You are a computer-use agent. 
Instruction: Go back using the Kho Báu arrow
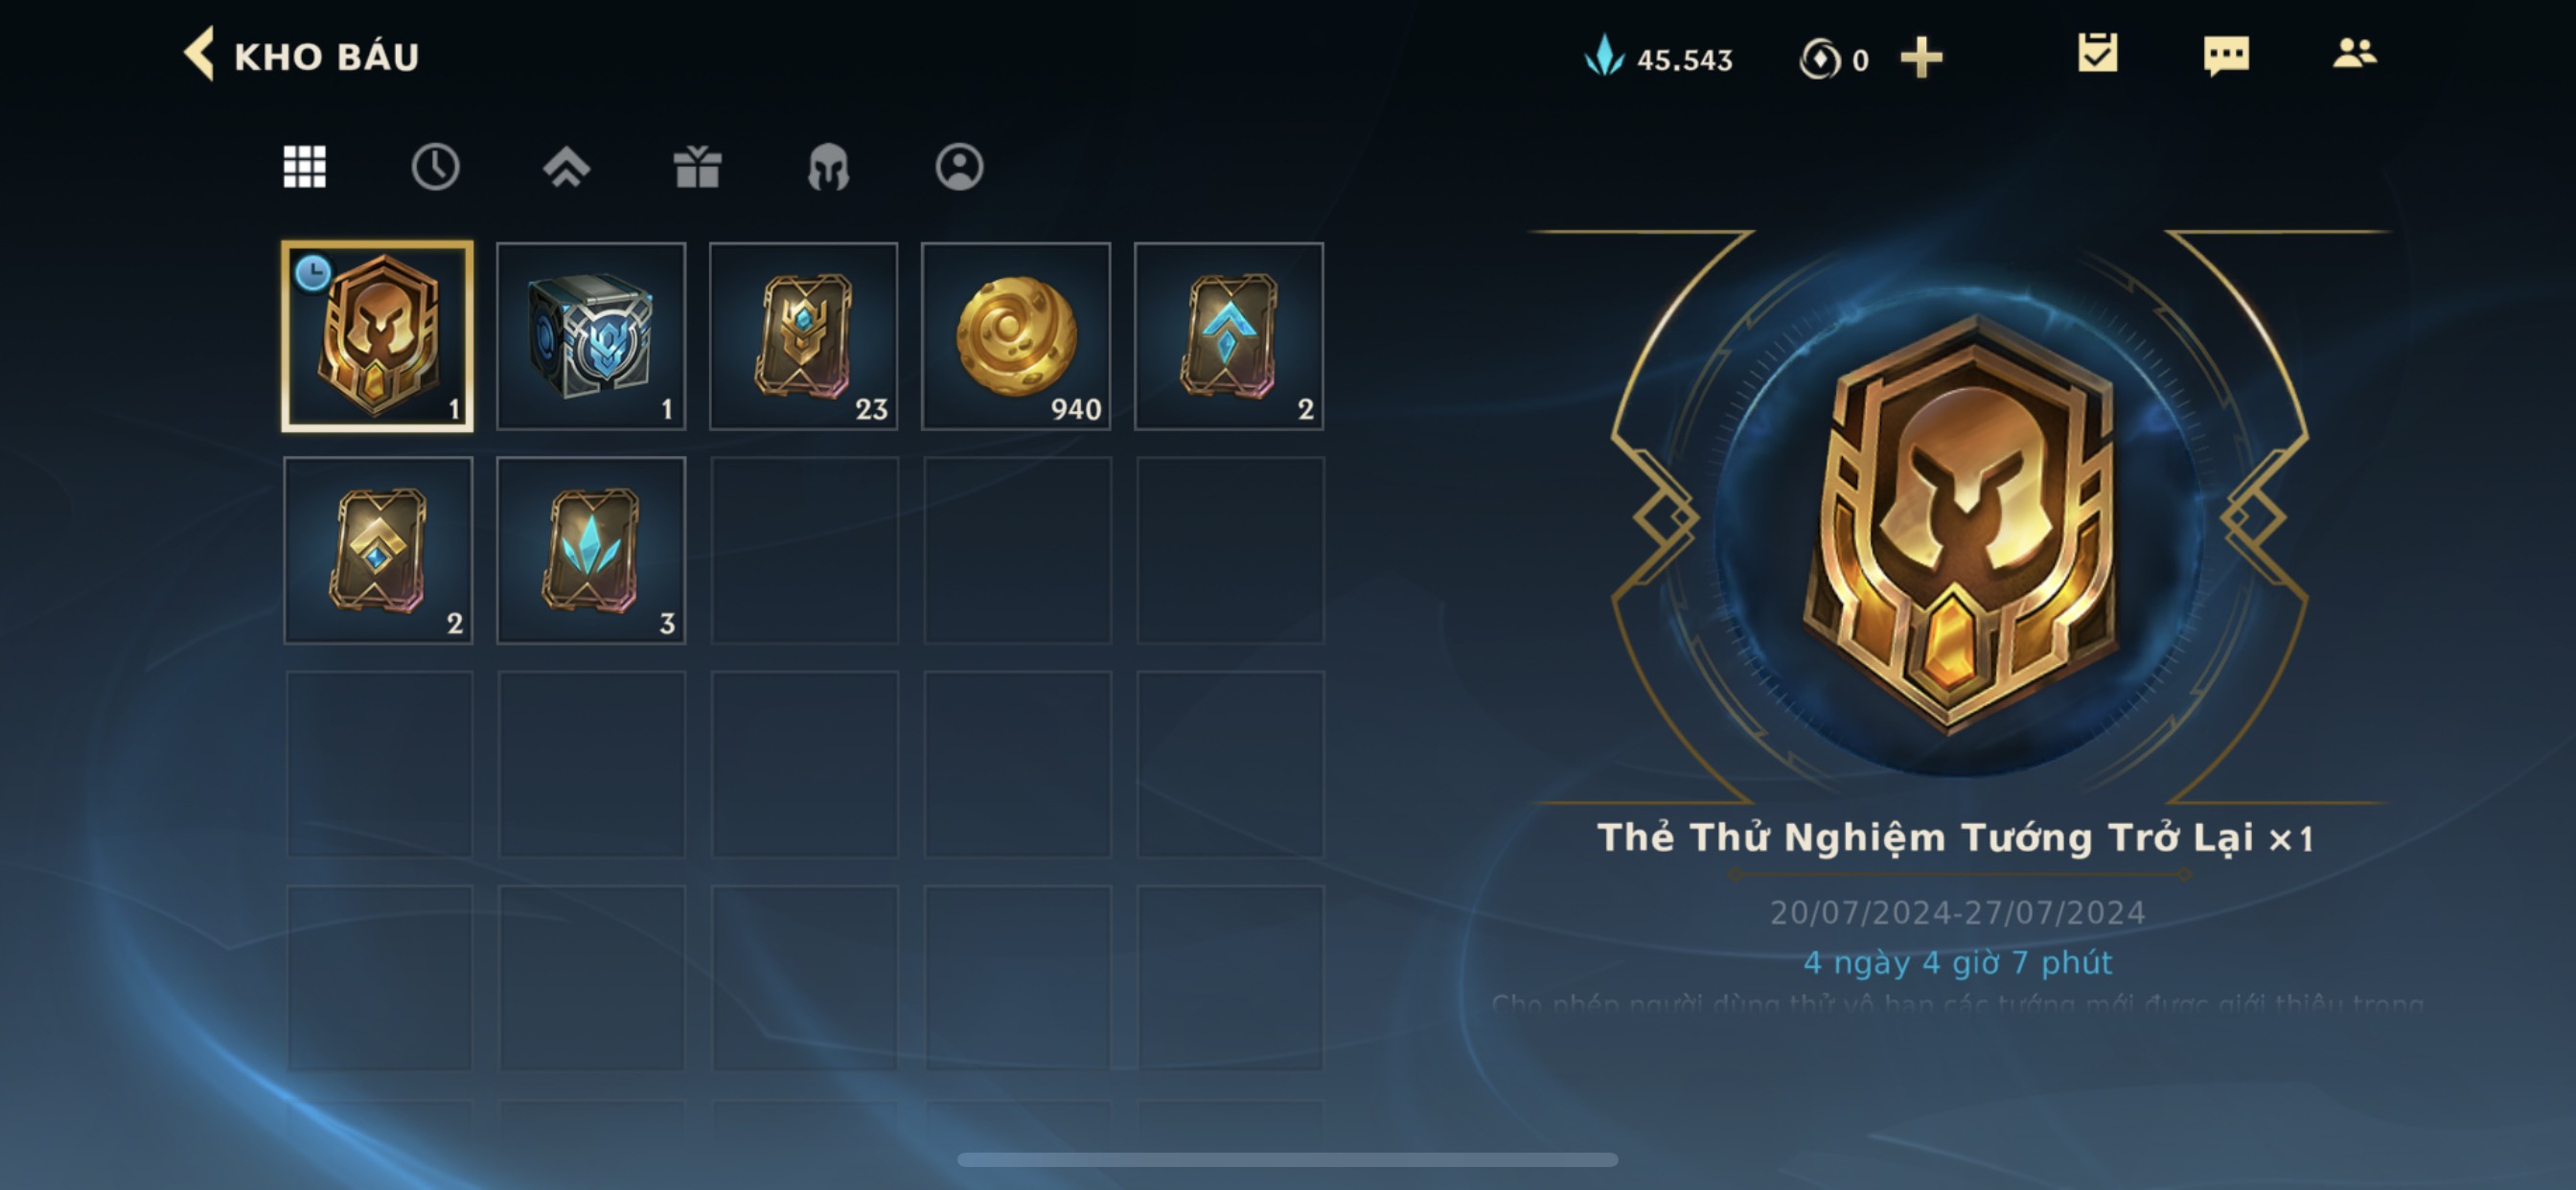tap(199, 54)
